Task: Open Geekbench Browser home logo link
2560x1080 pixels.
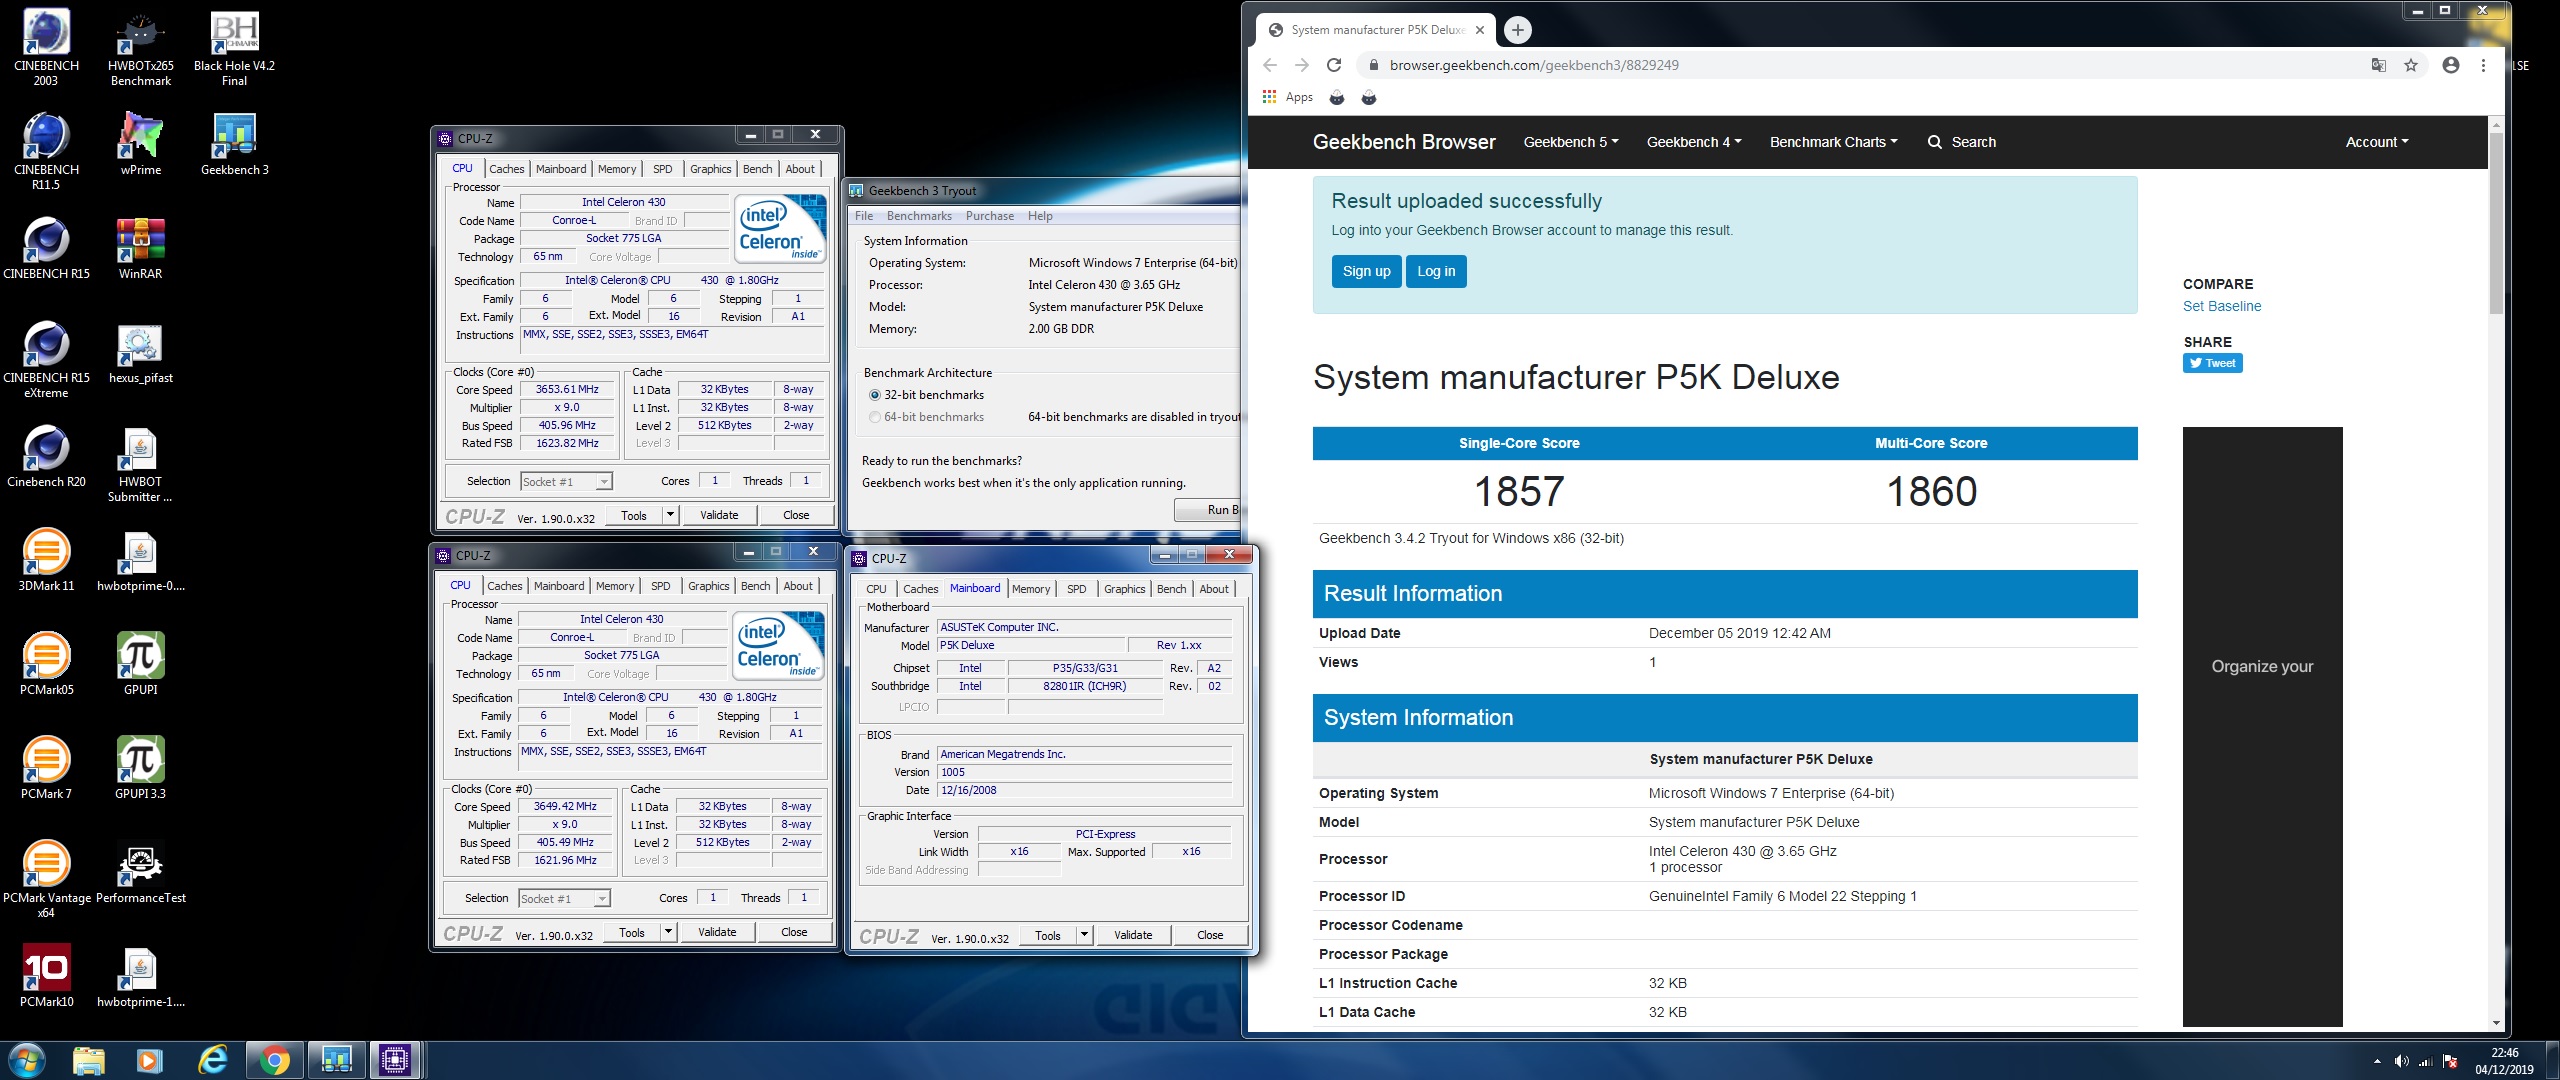Action: pos(1404,142)
